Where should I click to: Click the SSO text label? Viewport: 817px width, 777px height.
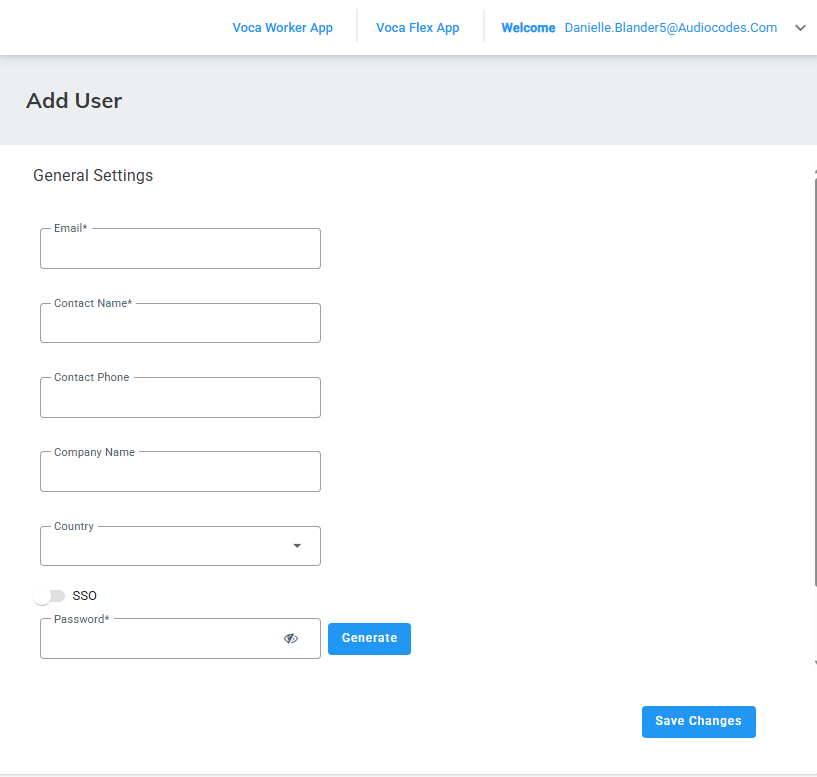tap(85, 596)
